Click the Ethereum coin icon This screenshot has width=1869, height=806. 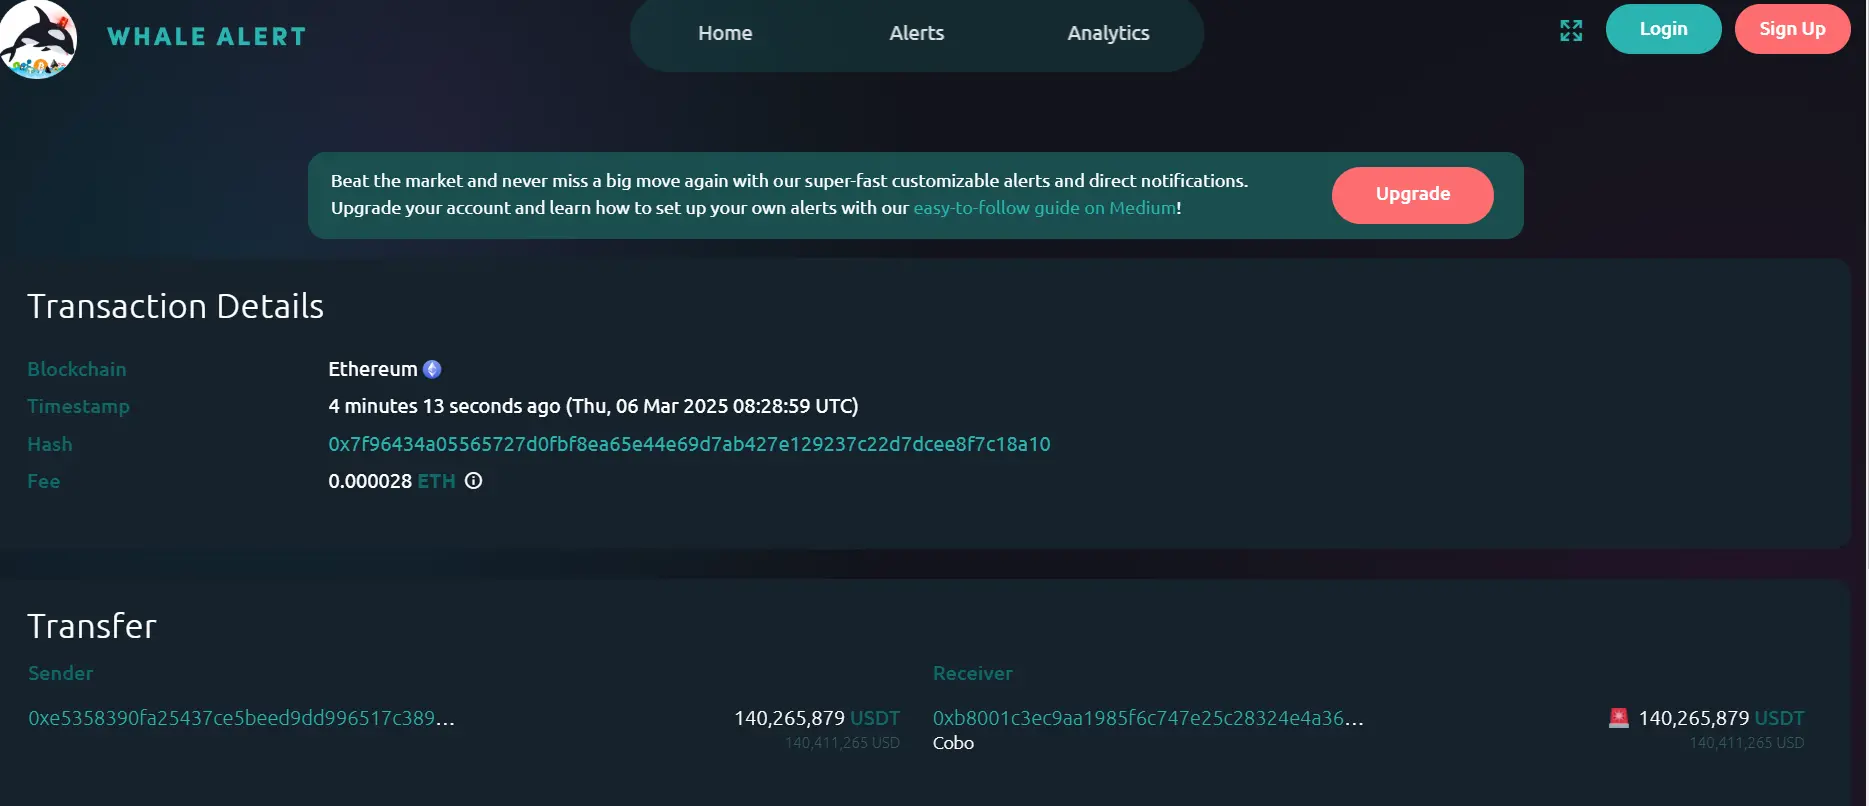pos(432,369)
